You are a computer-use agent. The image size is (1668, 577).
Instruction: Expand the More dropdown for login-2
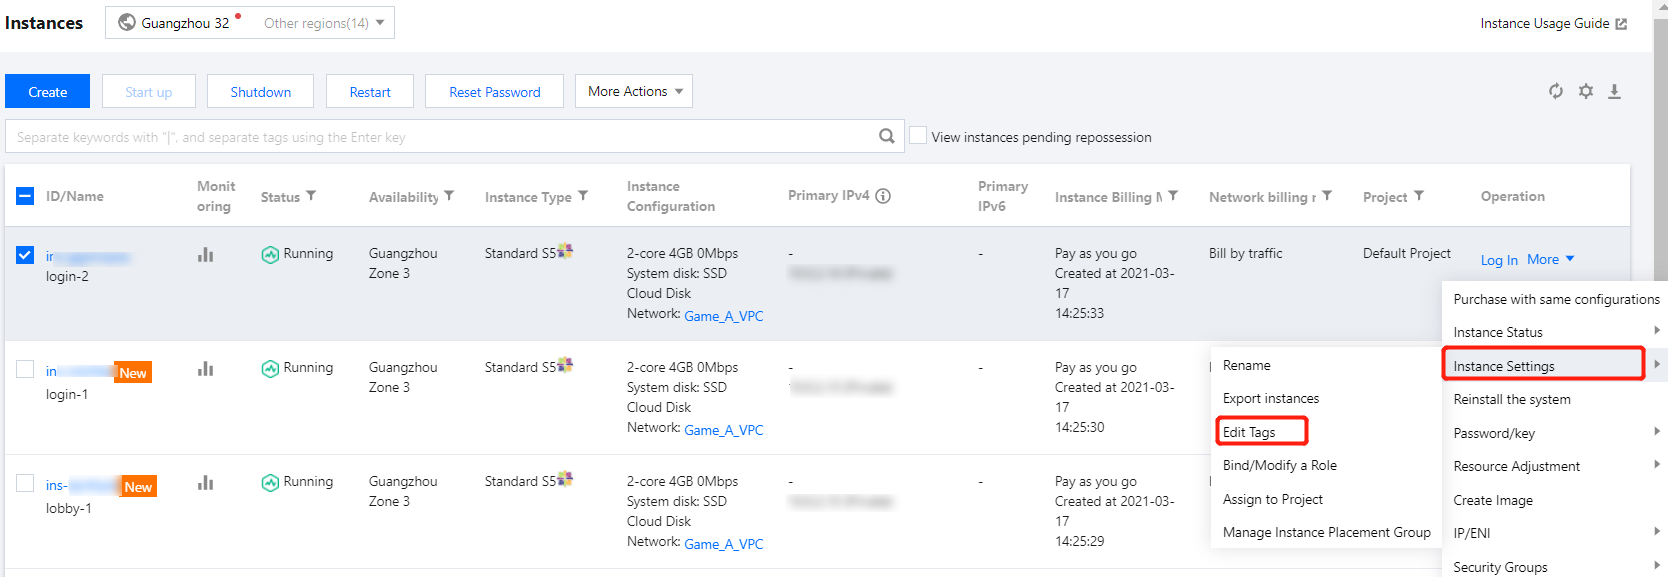click(x=1550, y=259)
